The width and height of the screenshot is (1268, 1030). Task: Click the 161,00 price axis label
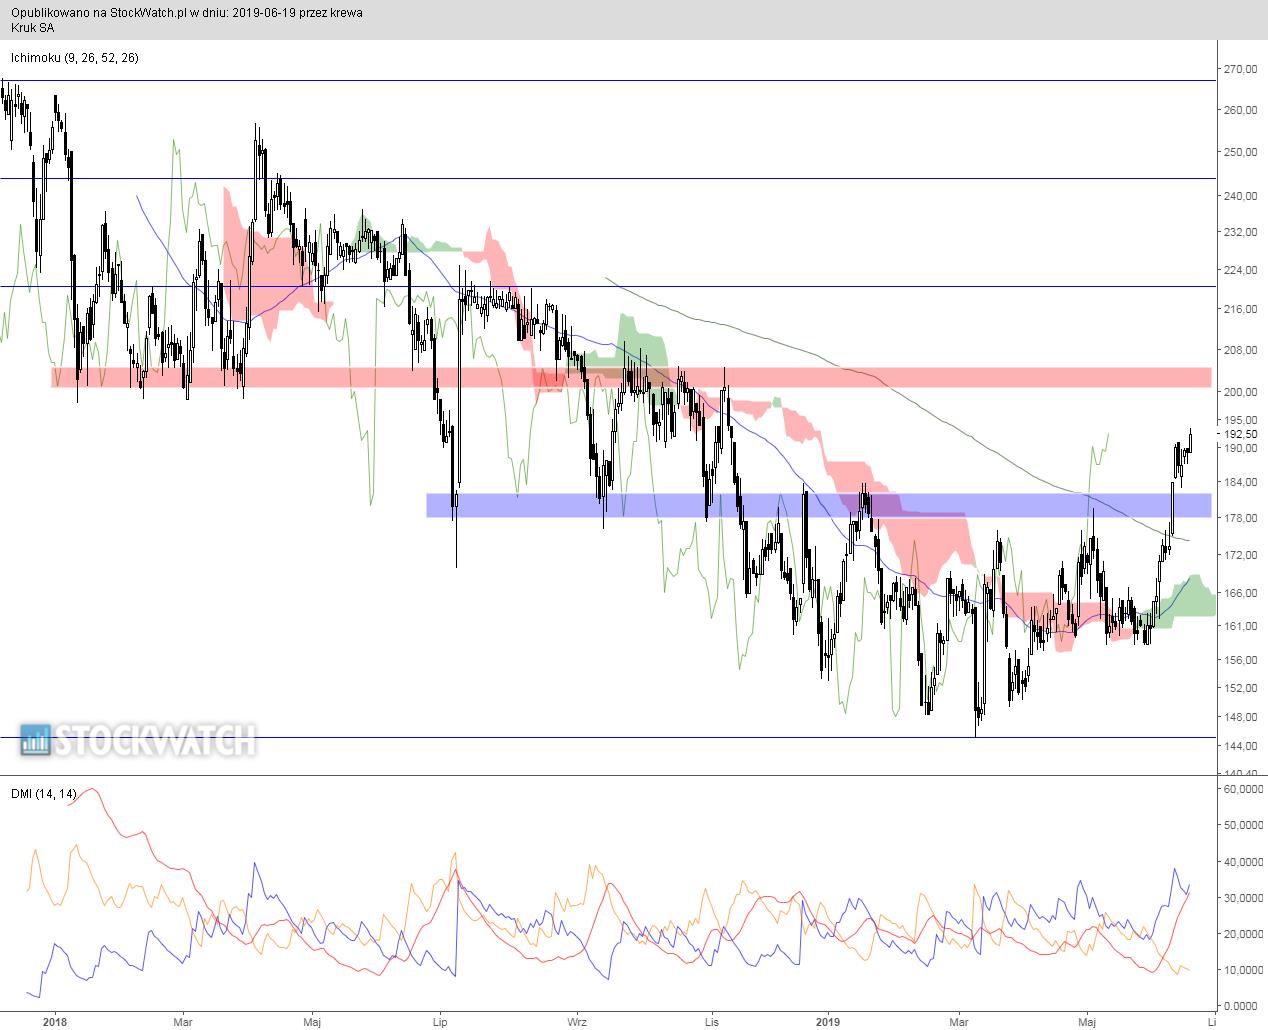[x=1241, y=626]
